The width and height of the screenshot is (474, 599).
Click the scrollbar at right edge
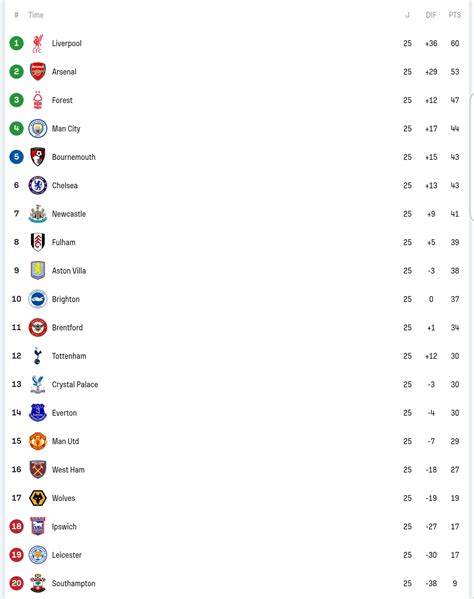point(472,157)
